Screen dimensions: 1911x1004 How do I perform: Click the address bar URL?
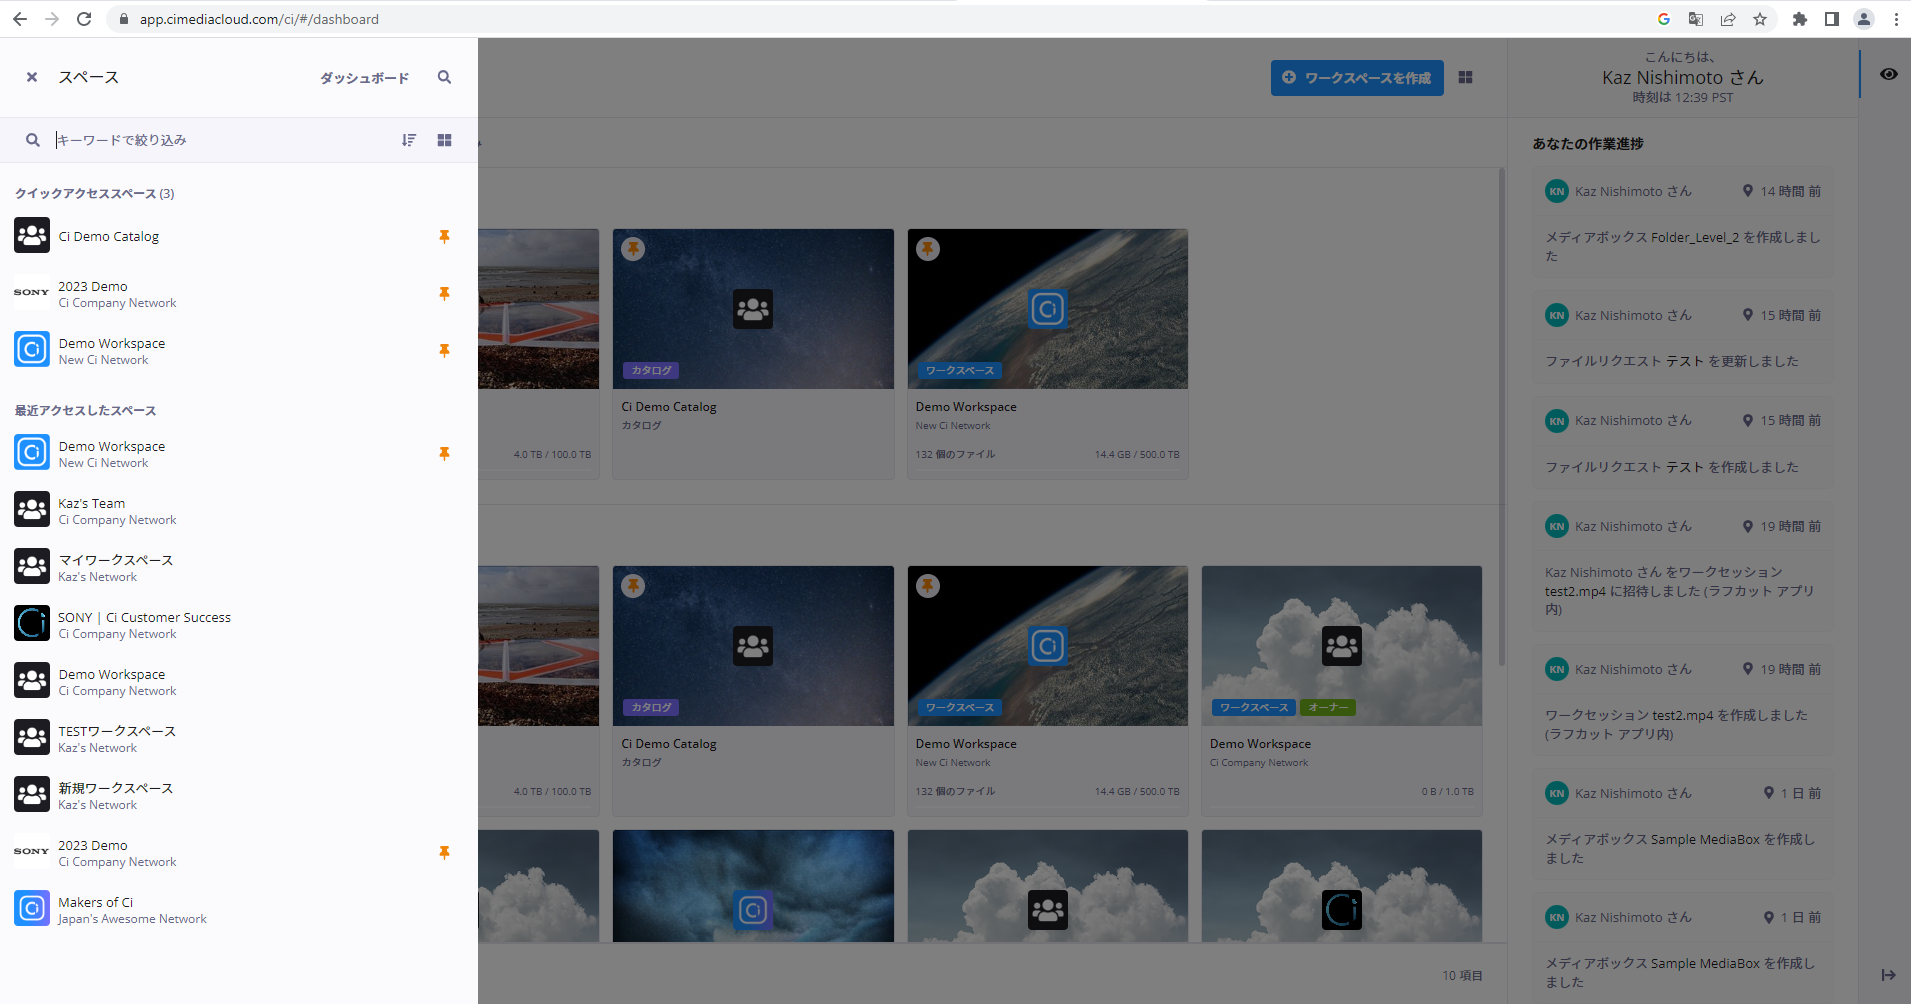point(259,19)
